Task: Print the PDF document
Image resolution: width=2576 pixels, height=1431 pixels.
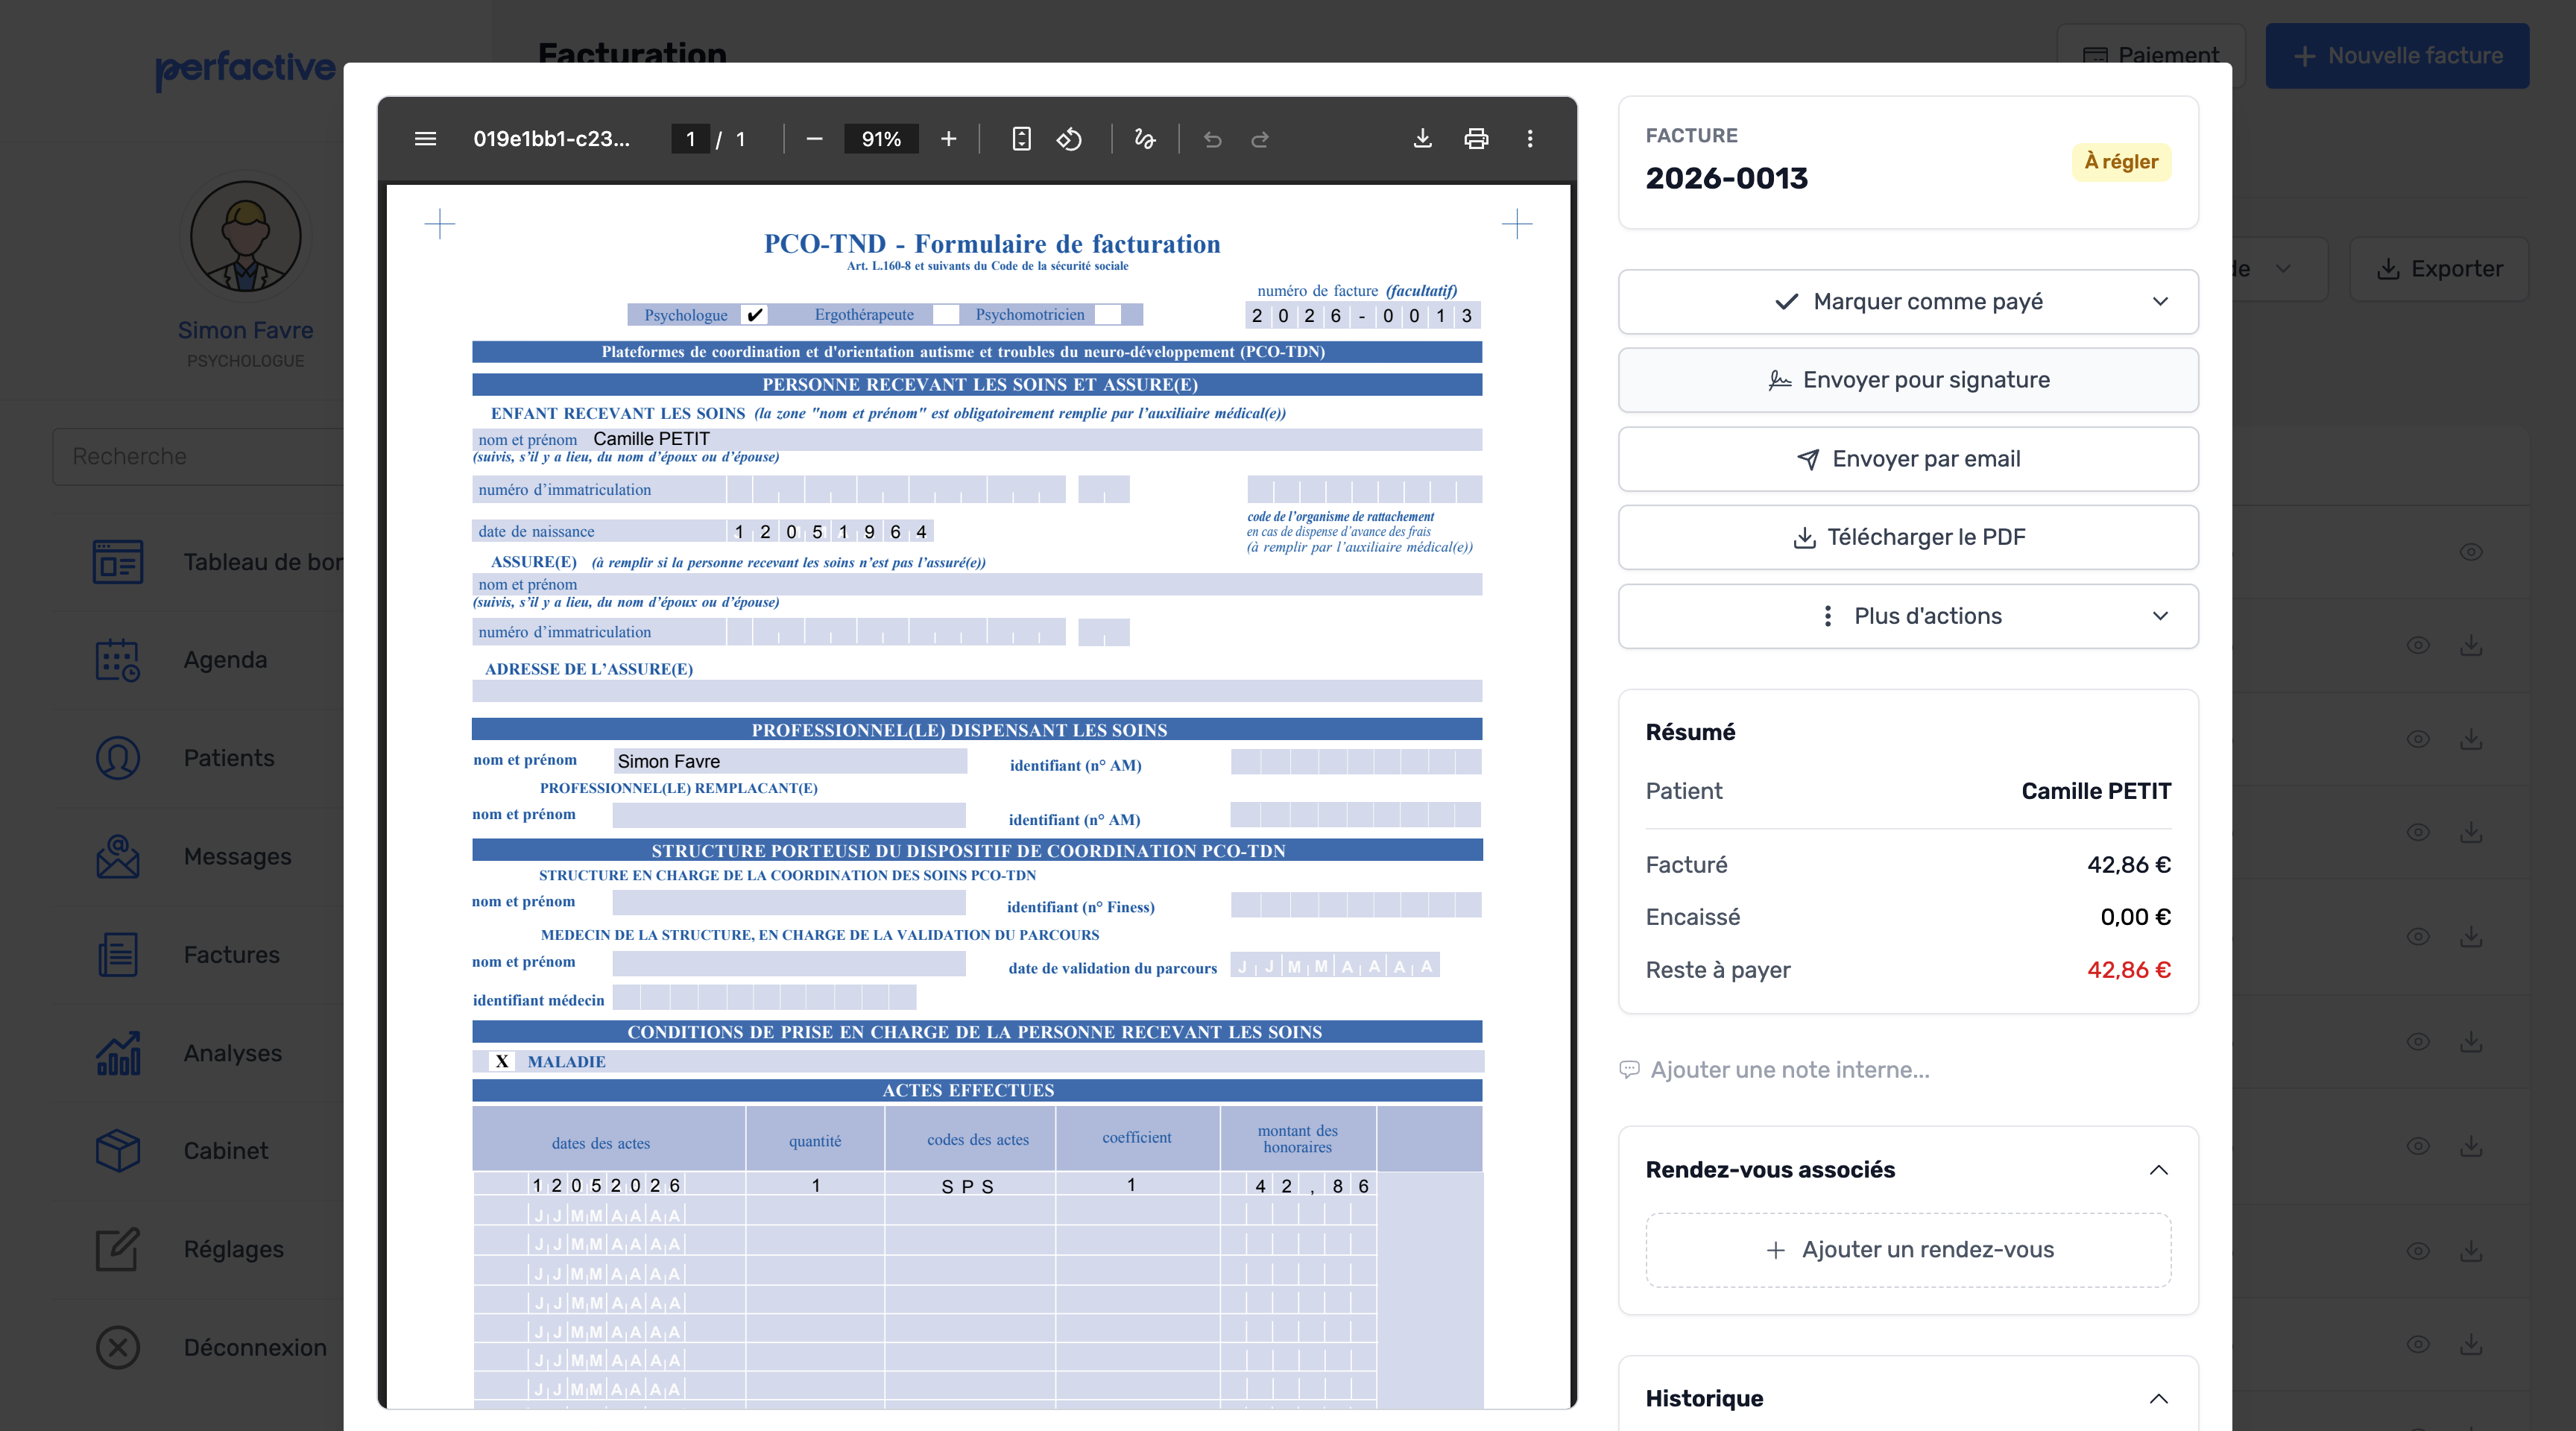Action: 1476,139
